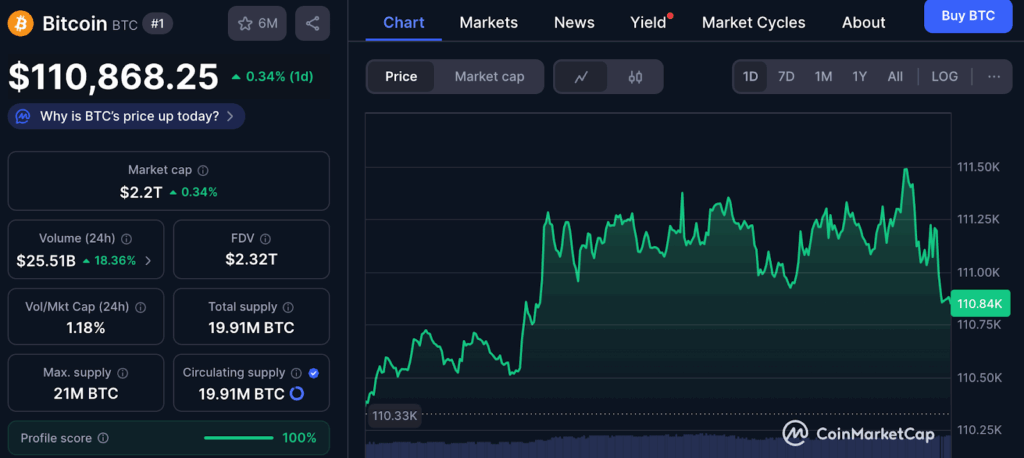Toggle chart to Market cap view
The height and width of the screenshot is (458, 1024).
pyautogui.click(x=489, y=77)
